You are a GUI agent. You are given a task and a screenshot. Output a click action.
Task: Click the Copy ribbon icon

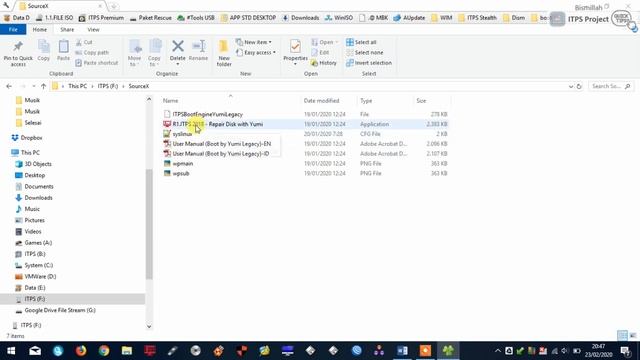tap(44, 51)
